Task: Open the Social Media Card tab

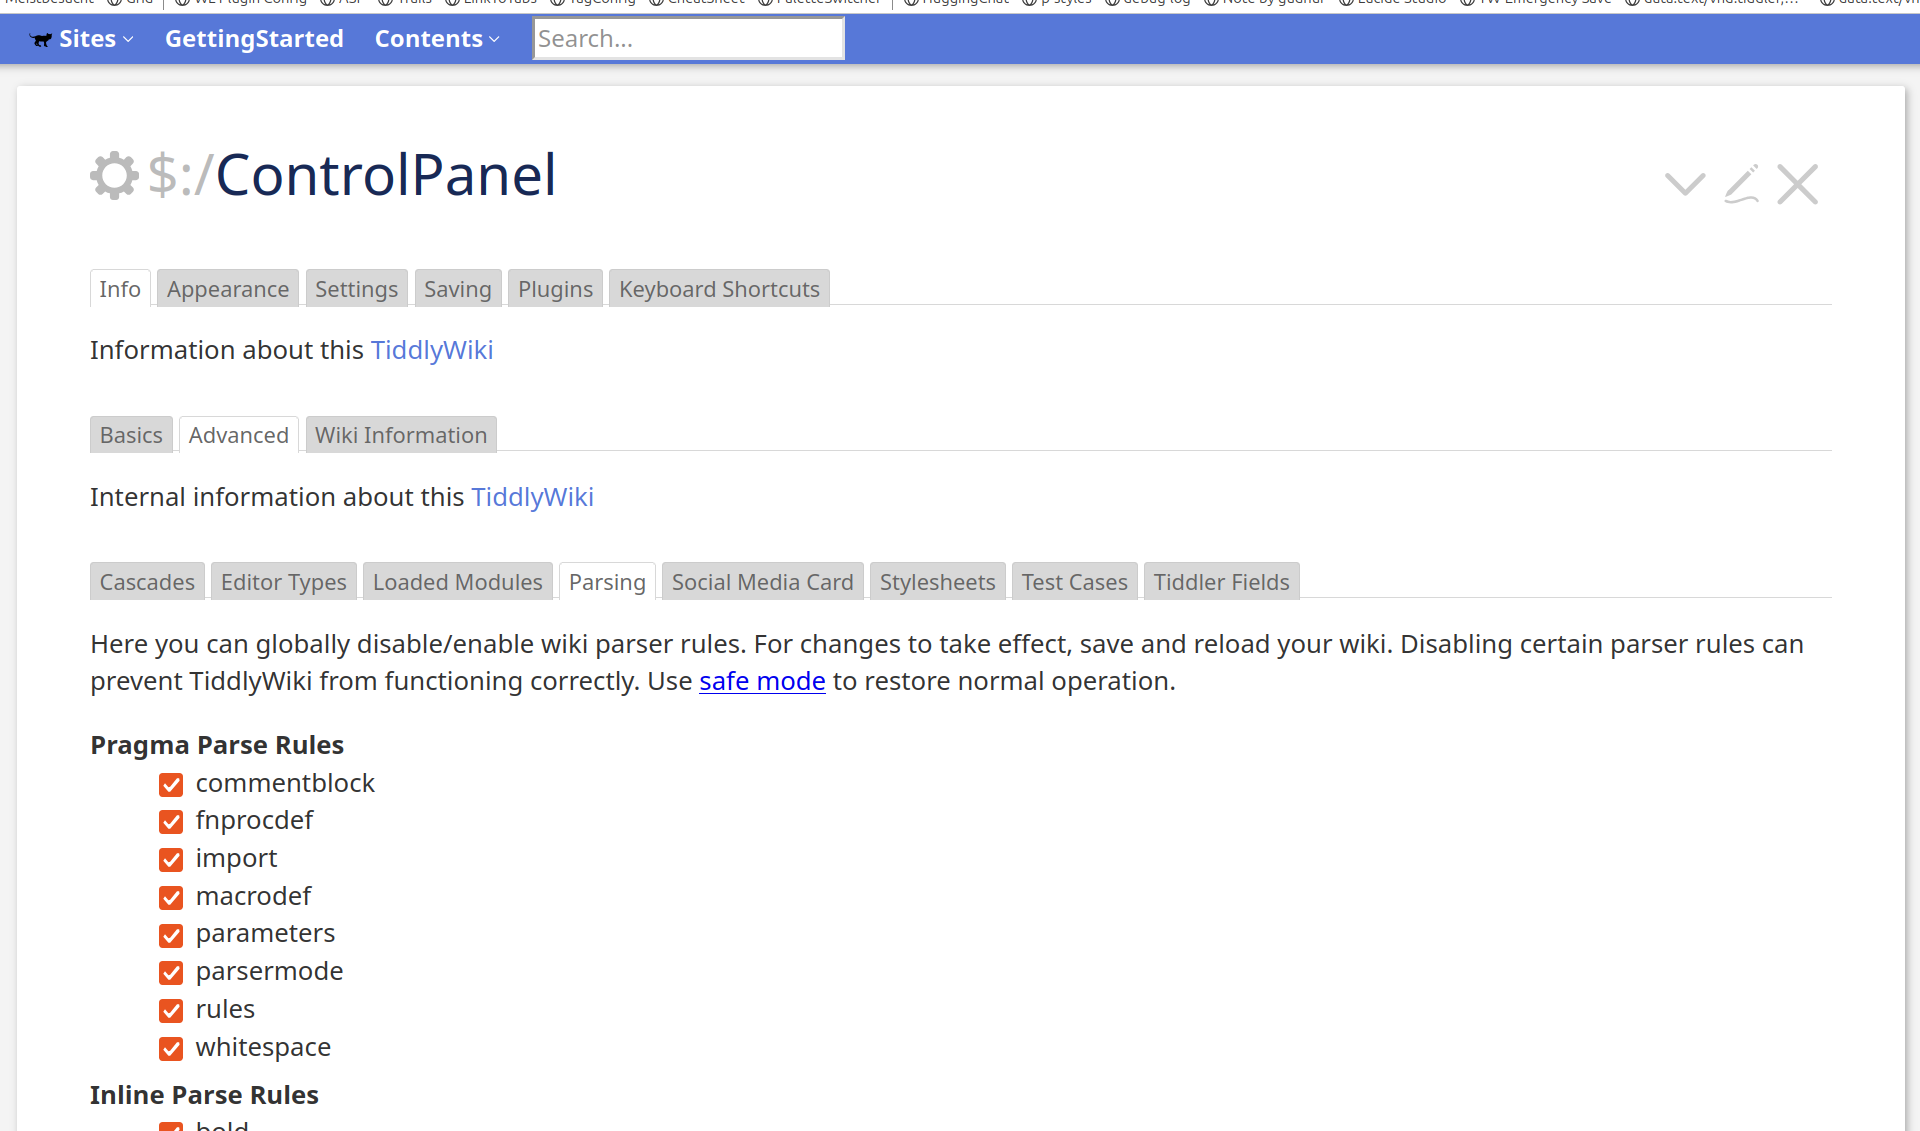Action: tap(763, 582)
